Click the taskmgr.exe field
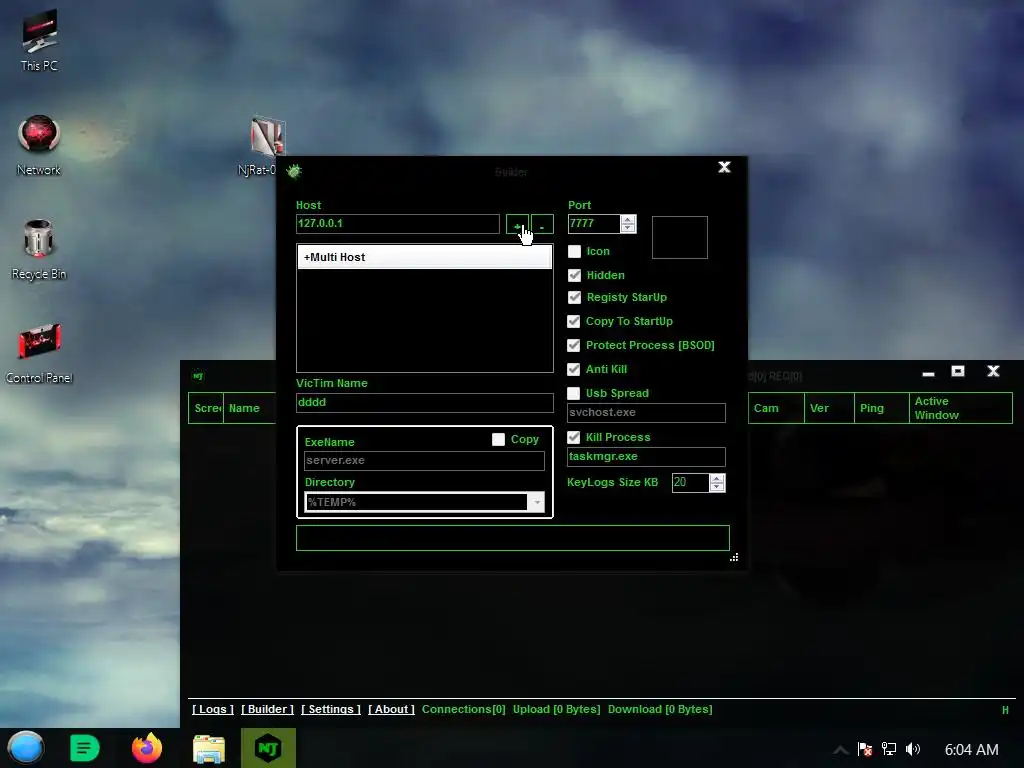 (x=647, y=456)
